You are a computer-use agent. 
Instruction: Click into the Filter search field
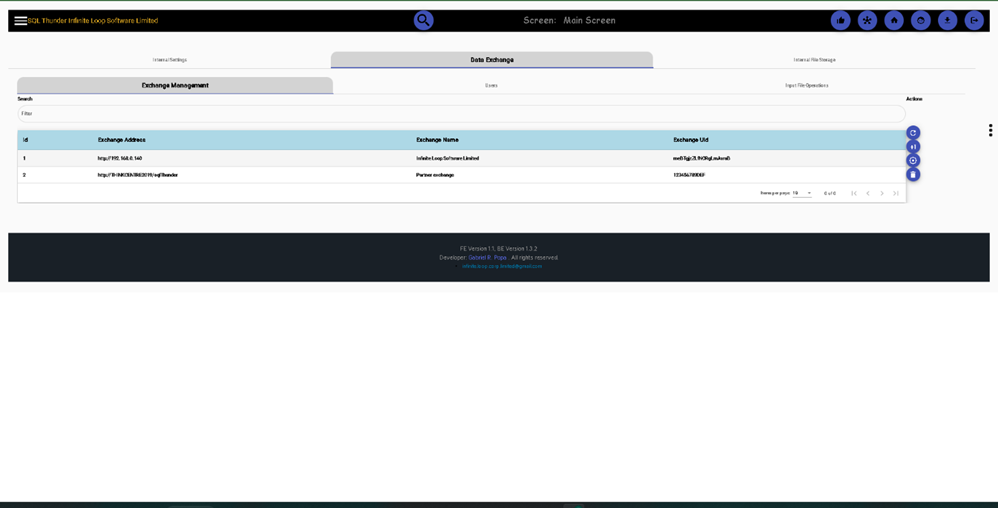click(x=461, y=114)
